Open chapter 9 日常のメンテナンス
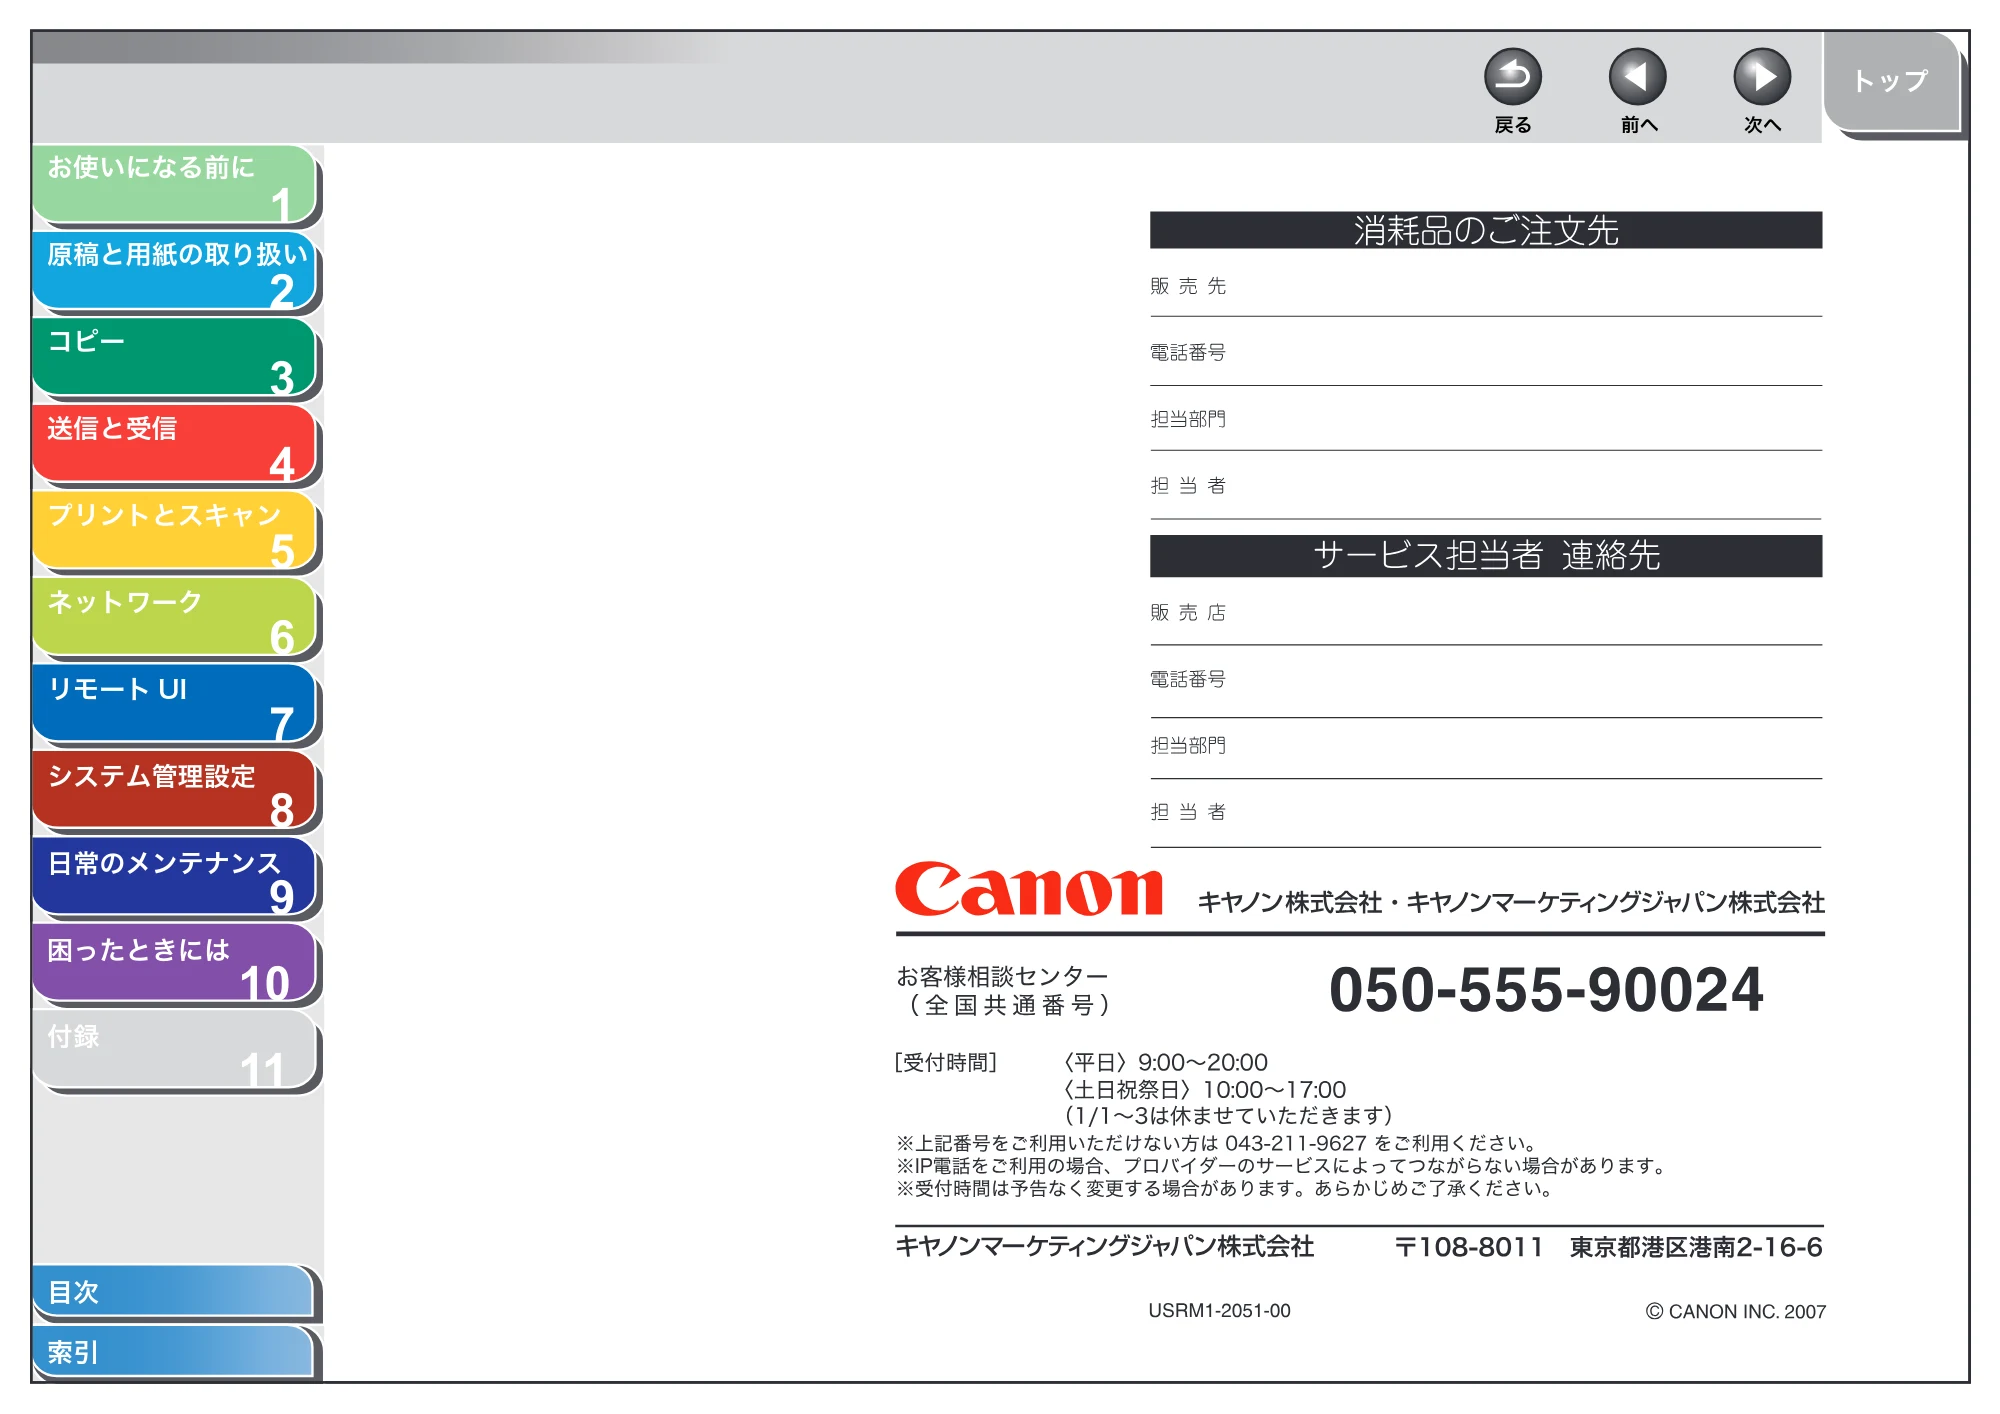This screenshot has width=2000, height=1414. (175, 878)
